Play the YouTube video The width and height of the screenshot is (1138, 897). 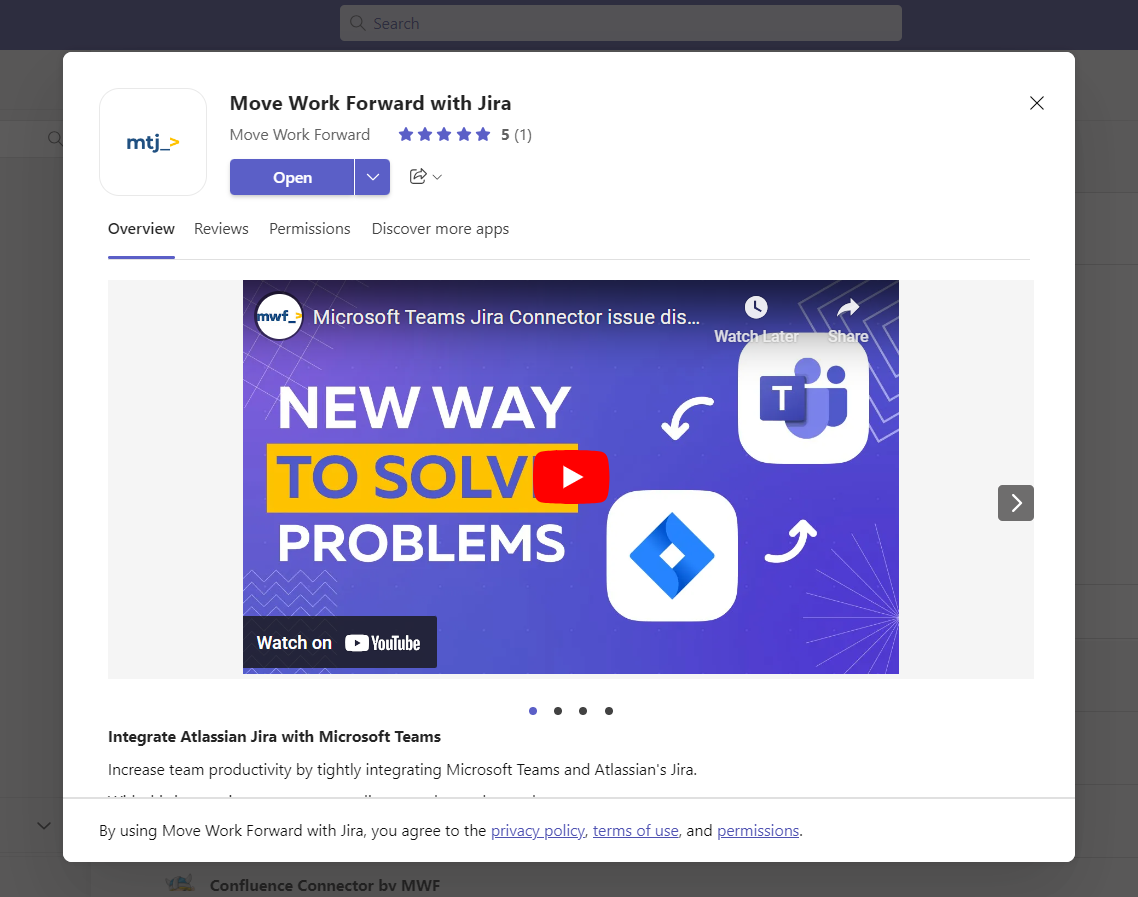point(570,477)
